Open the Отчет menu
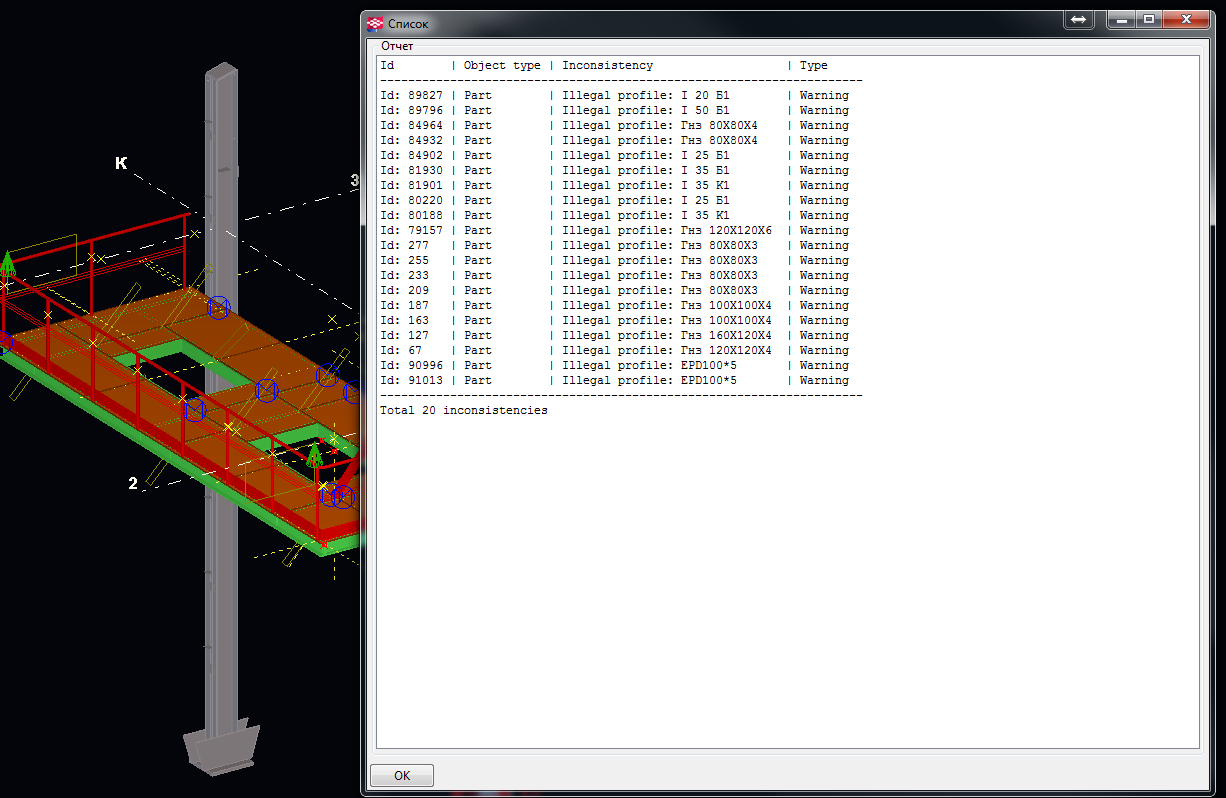The height and width of the screenshot is (798, 1226). click(x=397, y=46)
